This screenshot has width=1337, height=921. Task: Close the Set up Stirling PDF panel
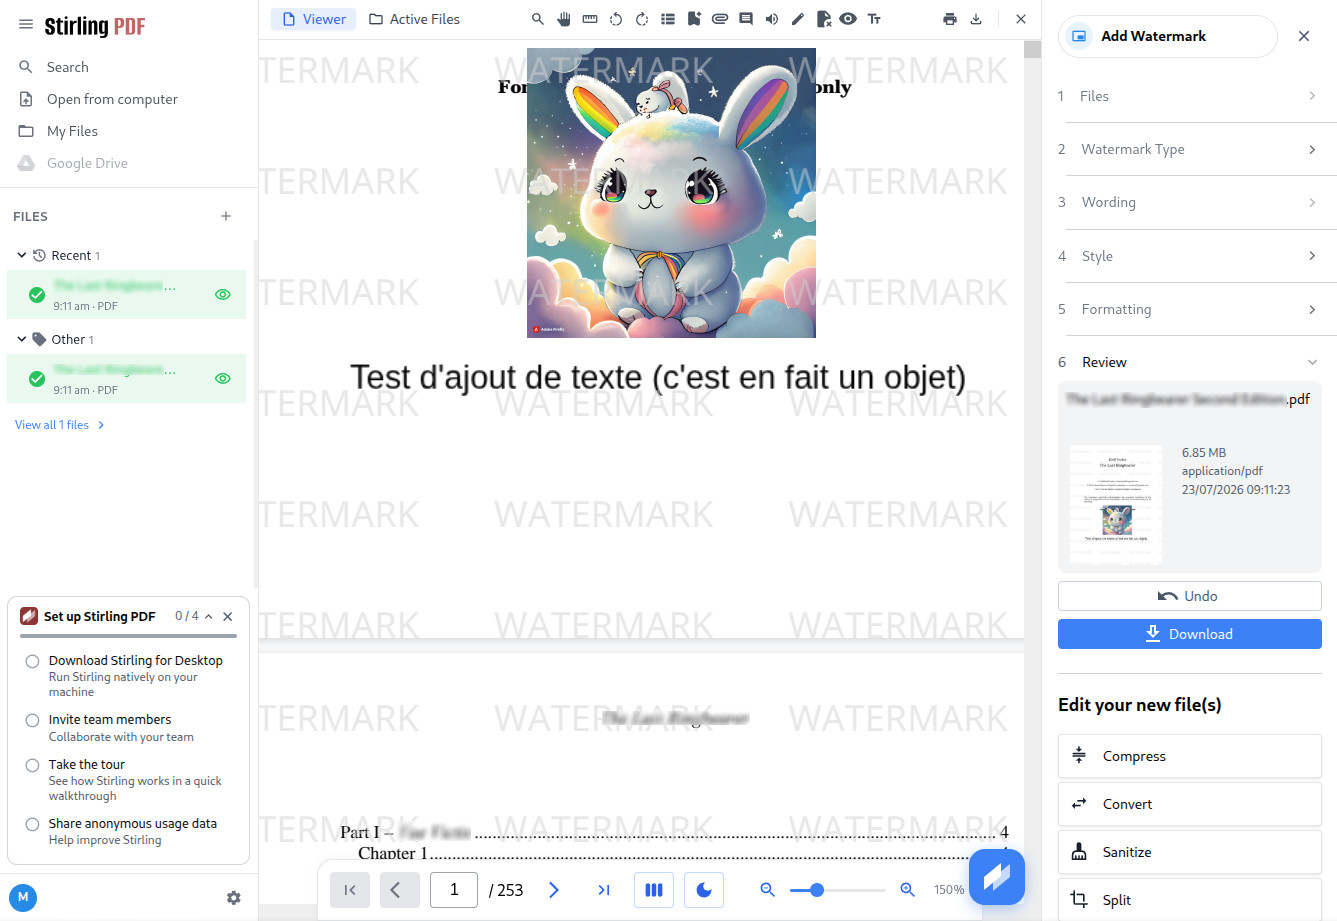pos(228,617)
